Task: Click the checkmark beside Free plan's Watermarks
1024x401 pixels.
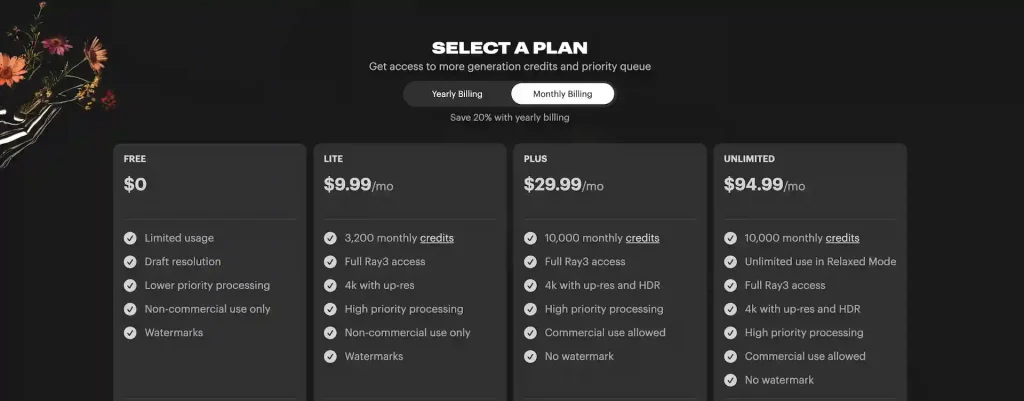Action: (130, 332)
